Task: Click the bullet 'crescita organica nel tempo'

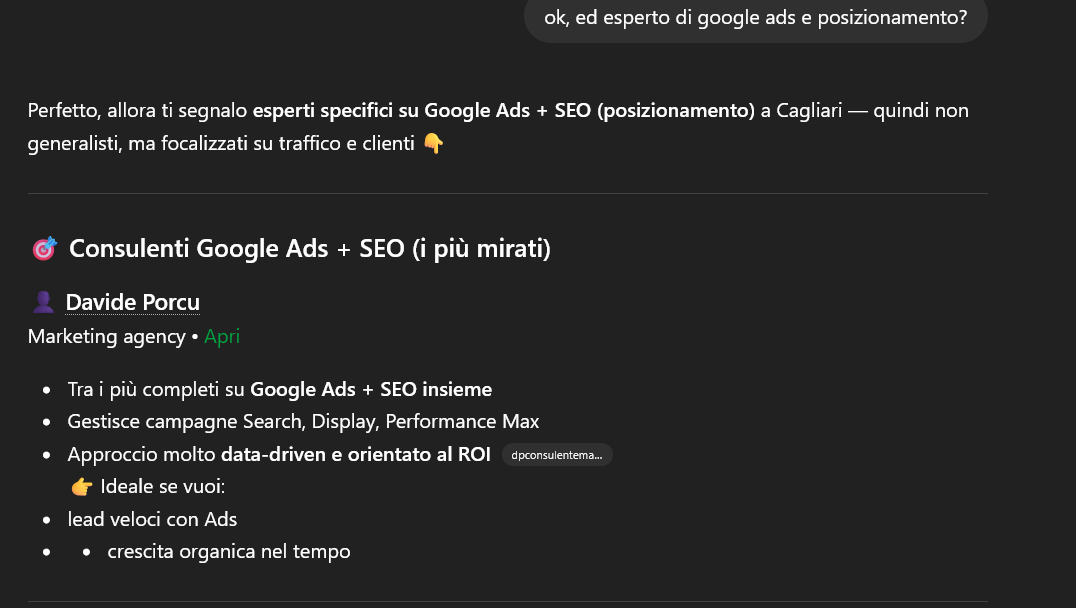Action: [228, 551]
